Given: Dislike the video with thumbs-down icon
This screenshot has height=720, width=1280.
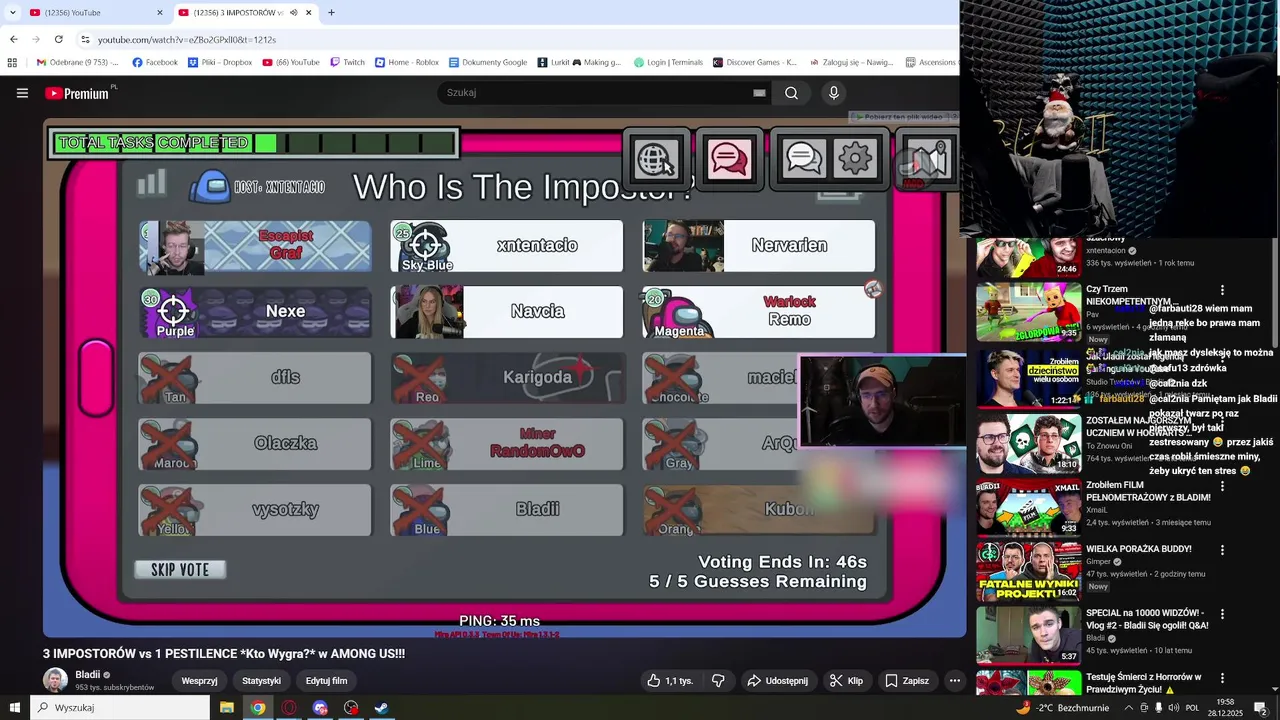Looking at the screenshot, I should pyautogui.click(x=718, y=681).
